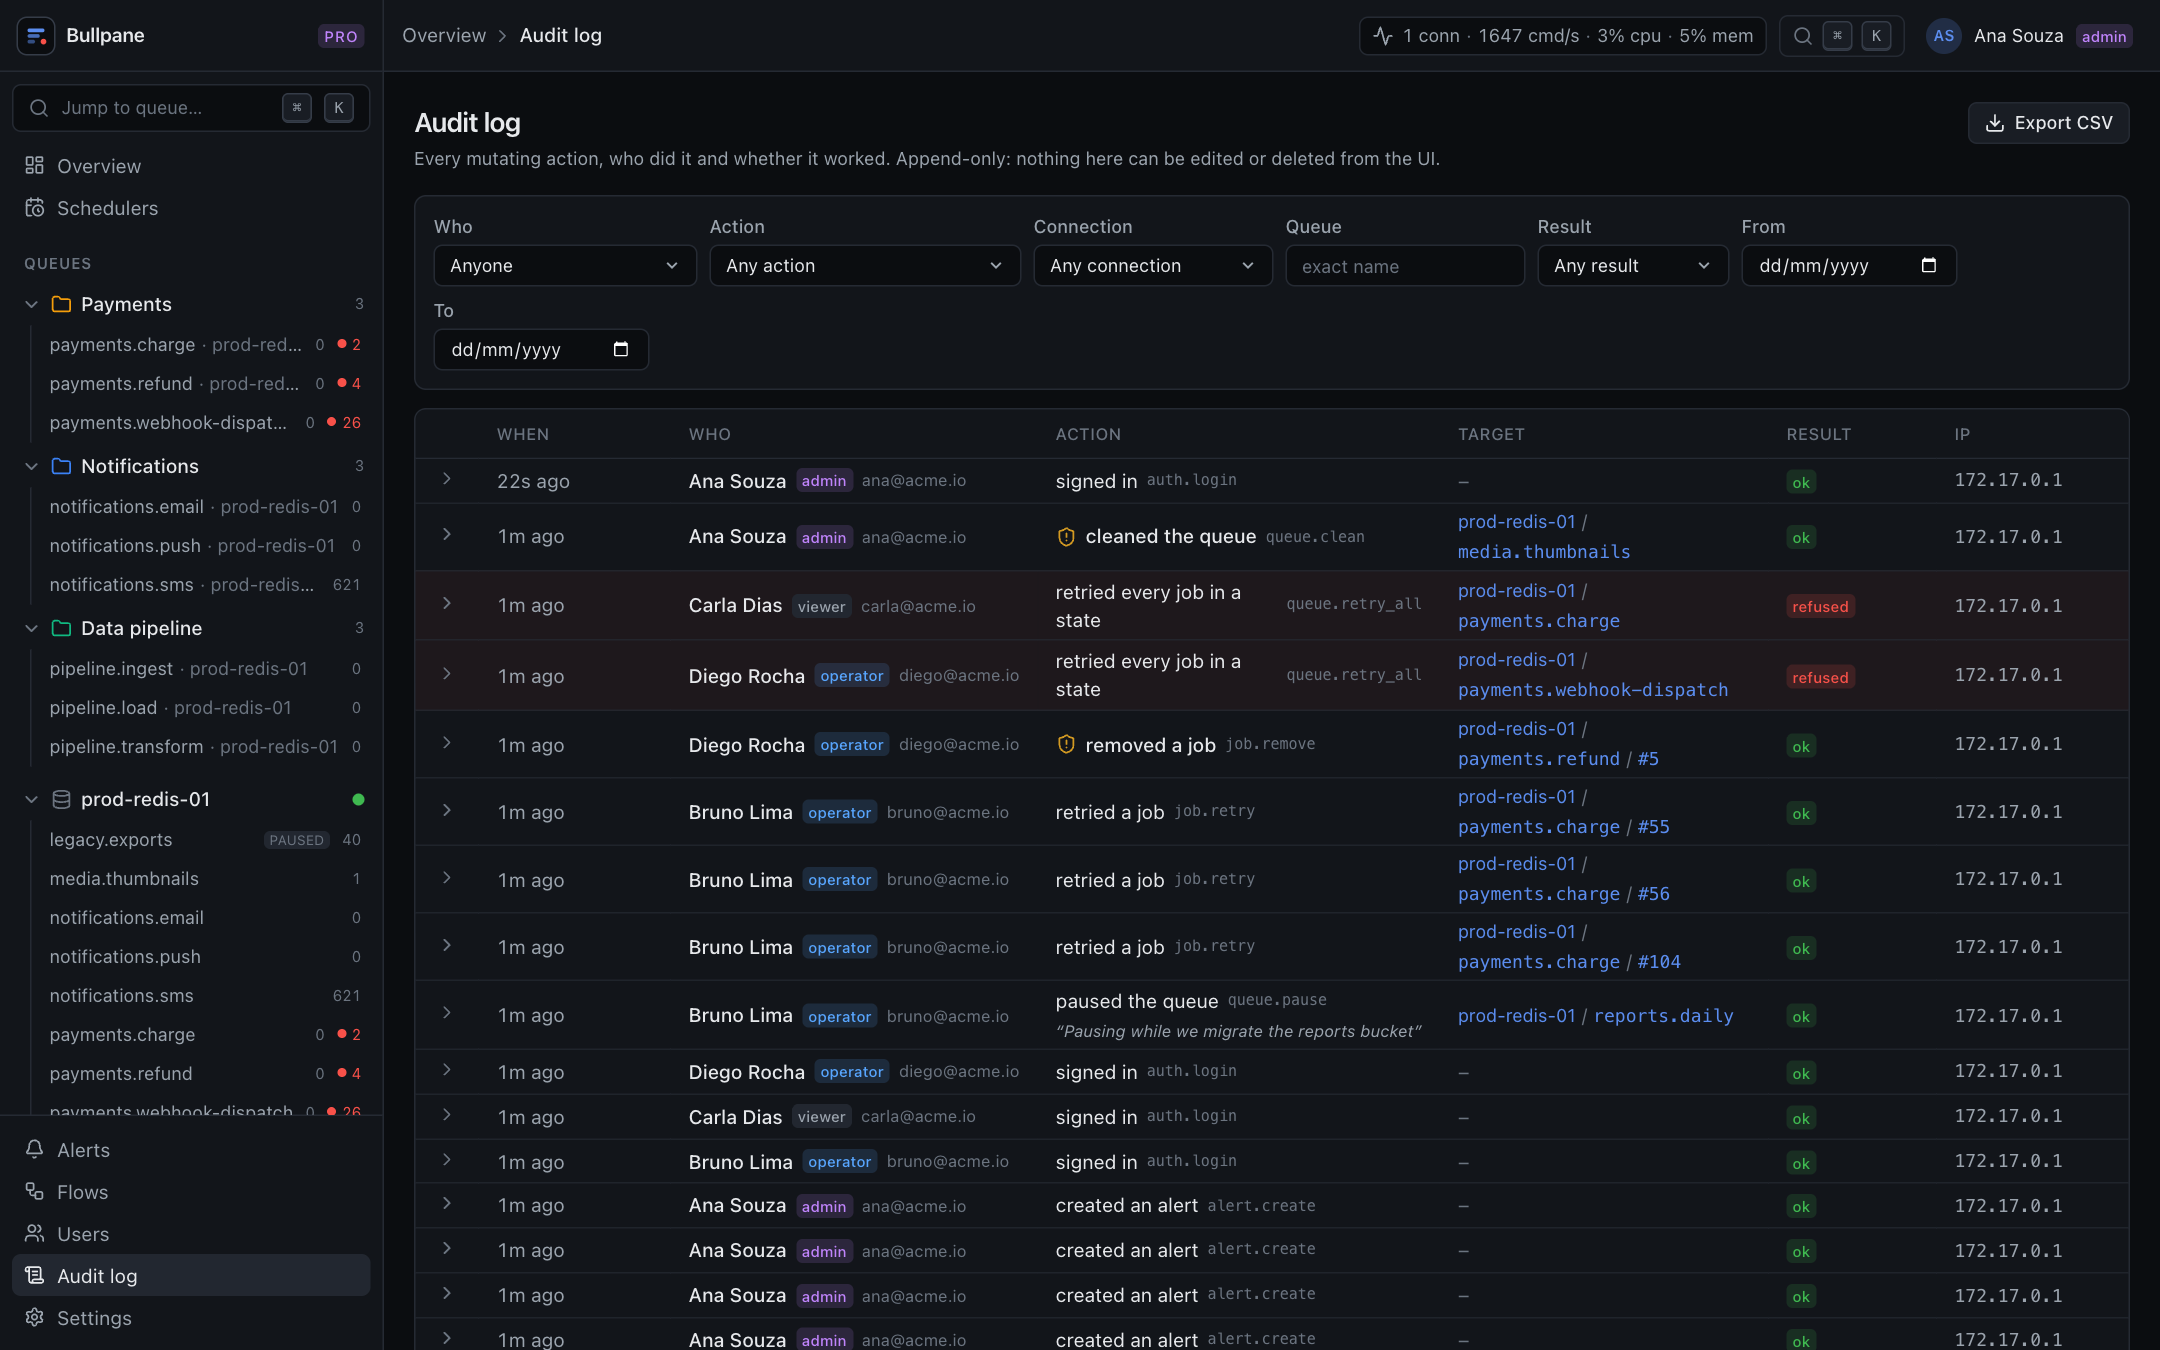Select pipeline.transform queue

pos(204,747)
